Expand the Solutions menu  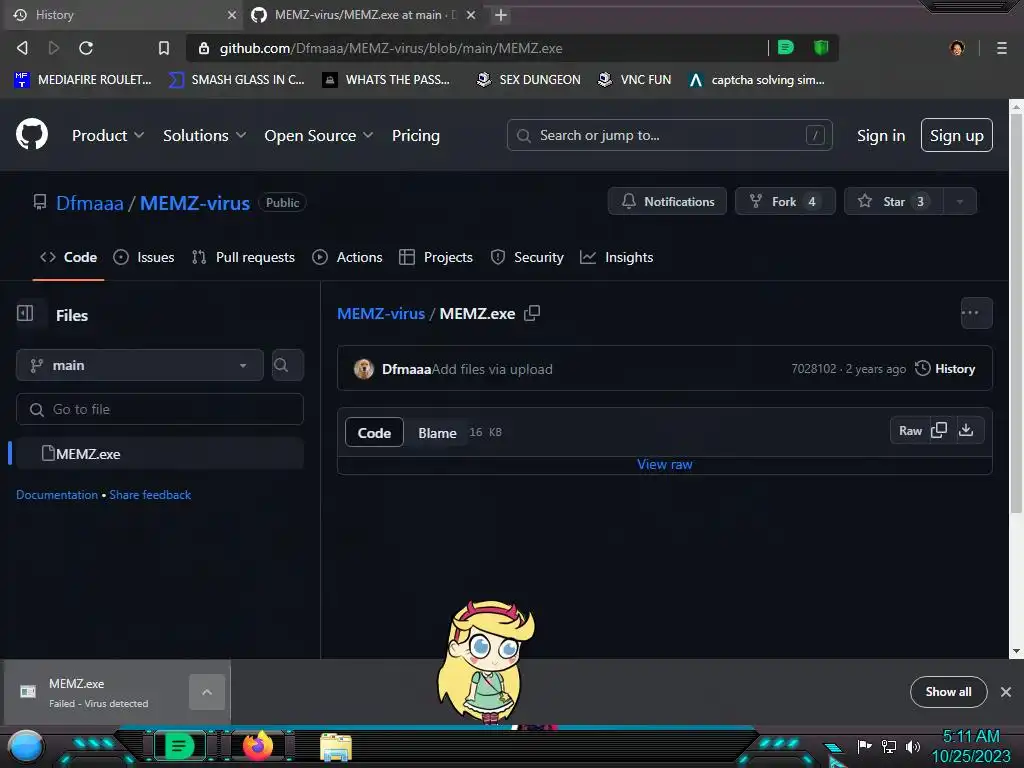tap(204, 135)
